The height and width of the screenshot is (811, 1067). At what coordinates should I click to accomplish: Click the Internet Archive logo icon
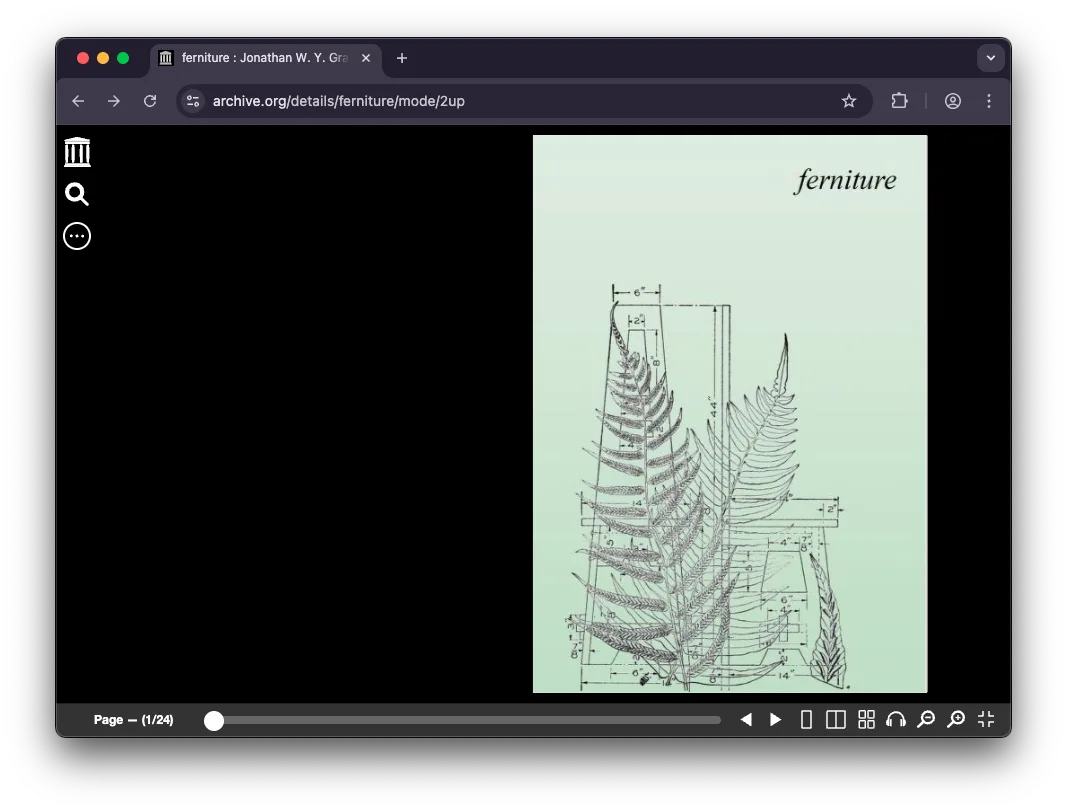coord(77,152)
